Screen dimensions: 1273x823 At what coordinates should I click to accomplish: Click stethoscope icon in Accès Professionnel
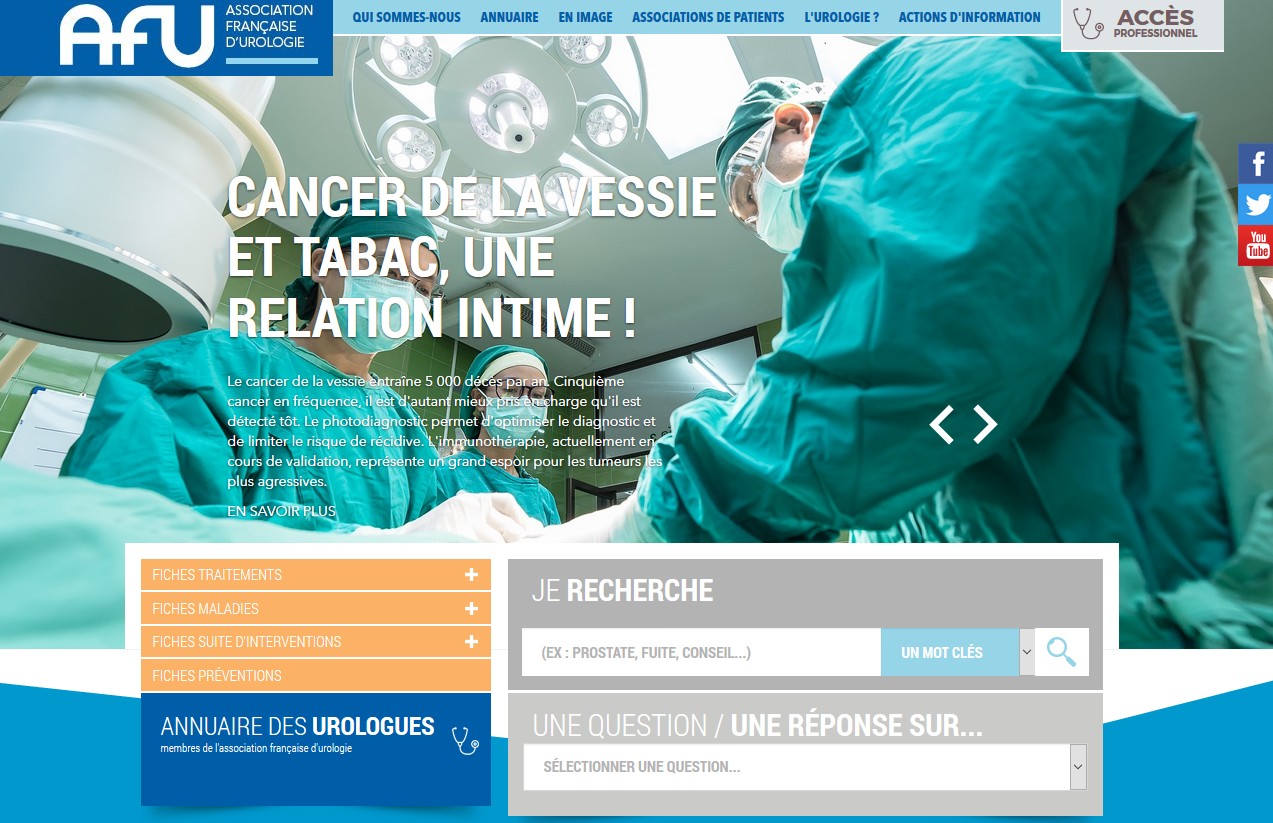point(1088,23)
